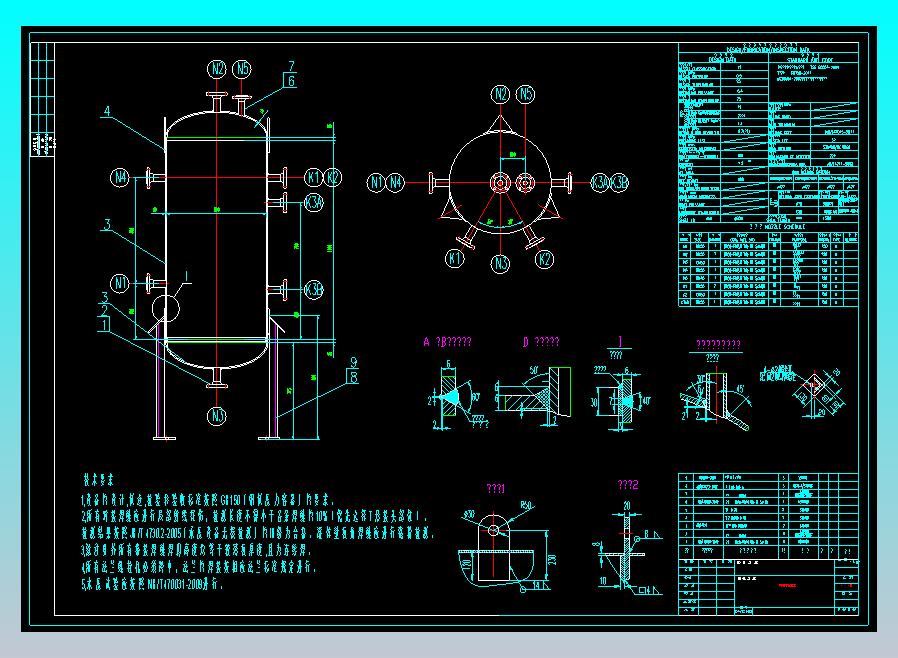This screenshot has height=658, width=898.
Task: Click K3B bubble in elevation view
Action: point(314,290)
